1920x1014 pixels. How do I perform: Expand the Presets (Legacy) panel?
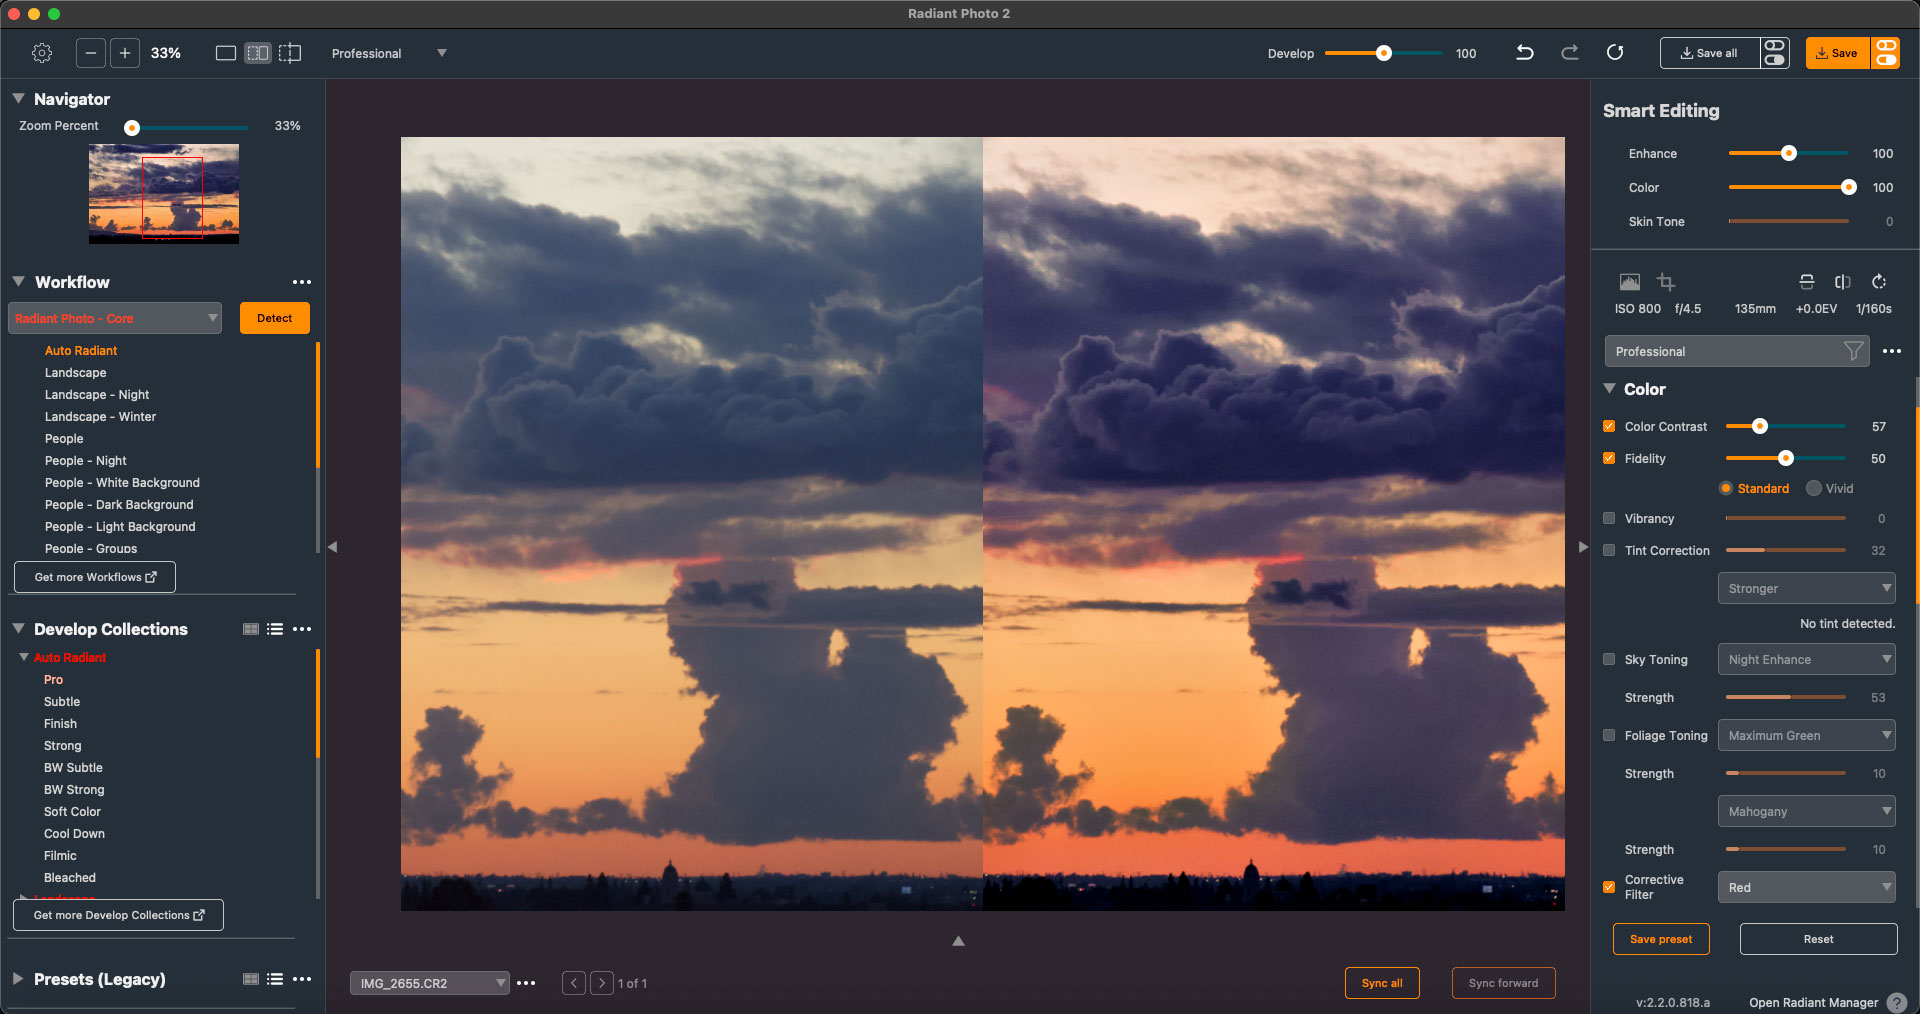(18, 979)
